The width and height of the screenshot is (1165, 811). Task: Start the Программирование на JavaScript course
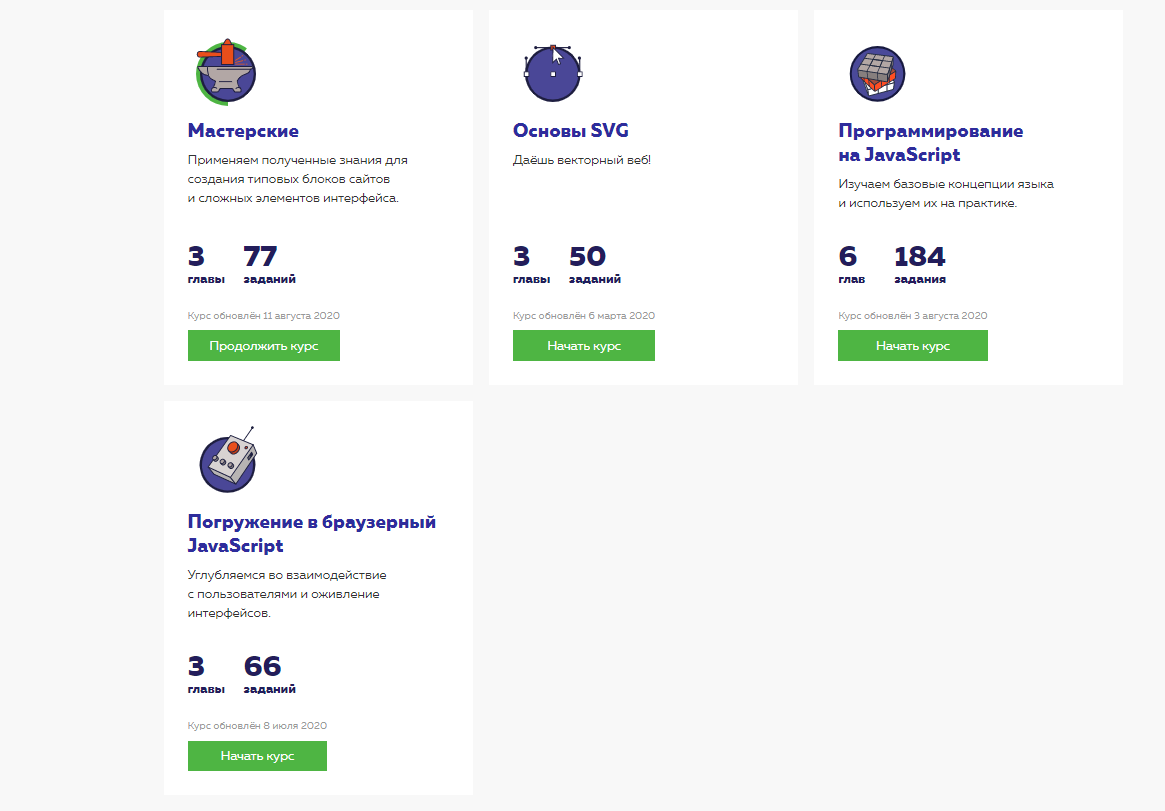pos(912,346)
